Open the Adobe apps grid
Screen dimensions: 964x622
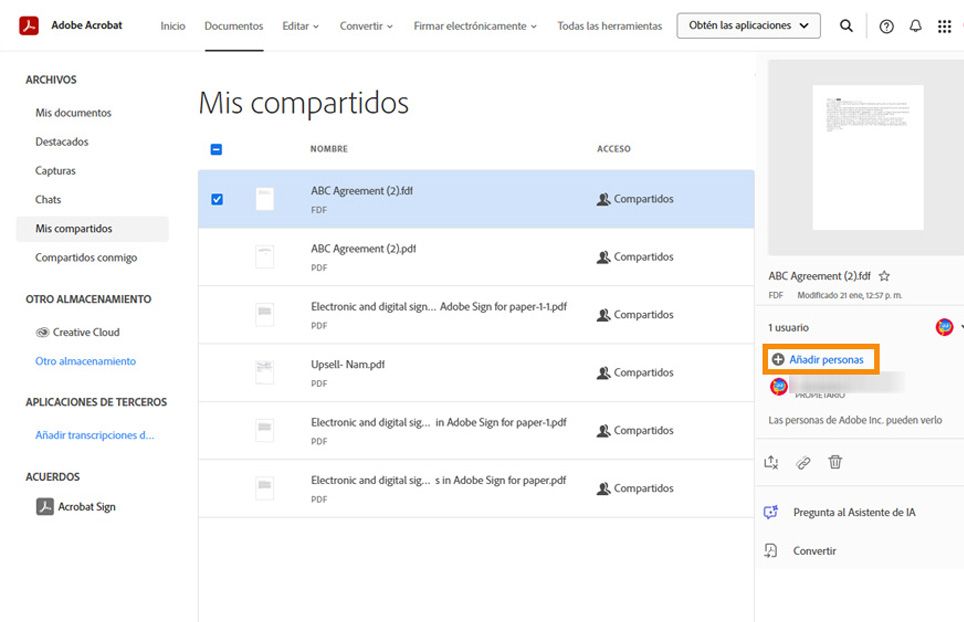944,25
